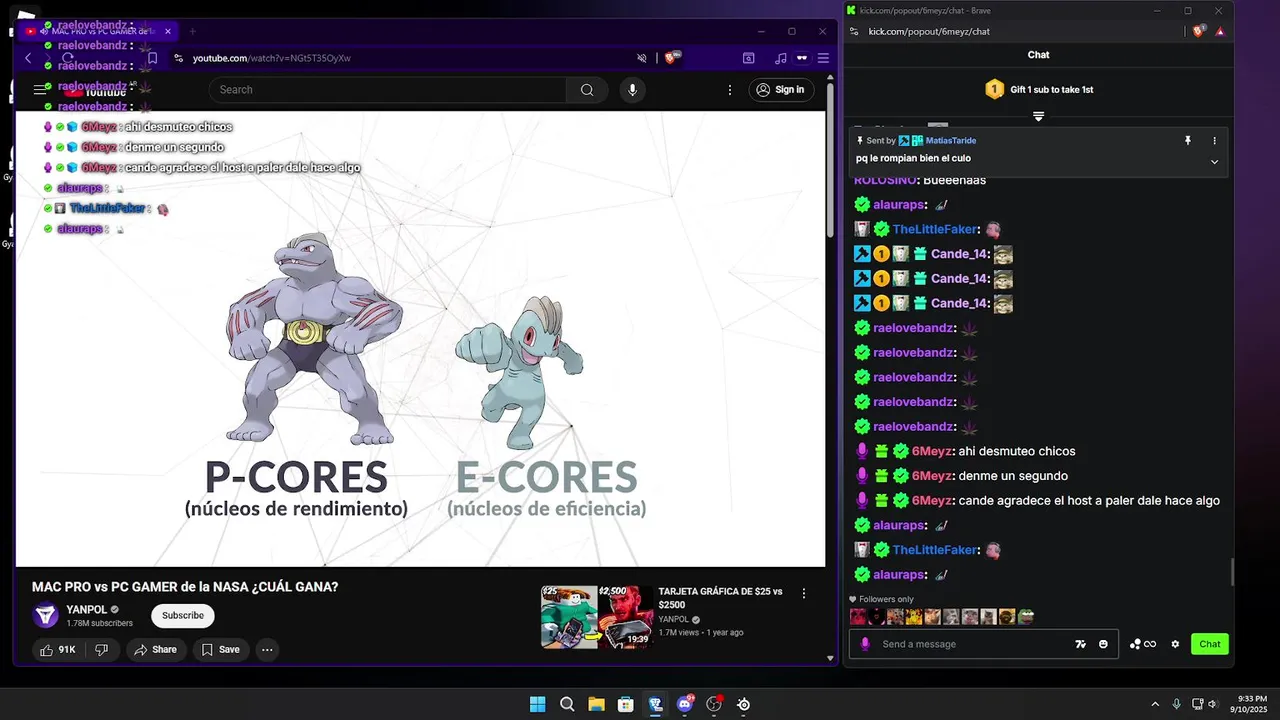Send message with green Chat button
1280x720 pixels.
(1210, 644)
